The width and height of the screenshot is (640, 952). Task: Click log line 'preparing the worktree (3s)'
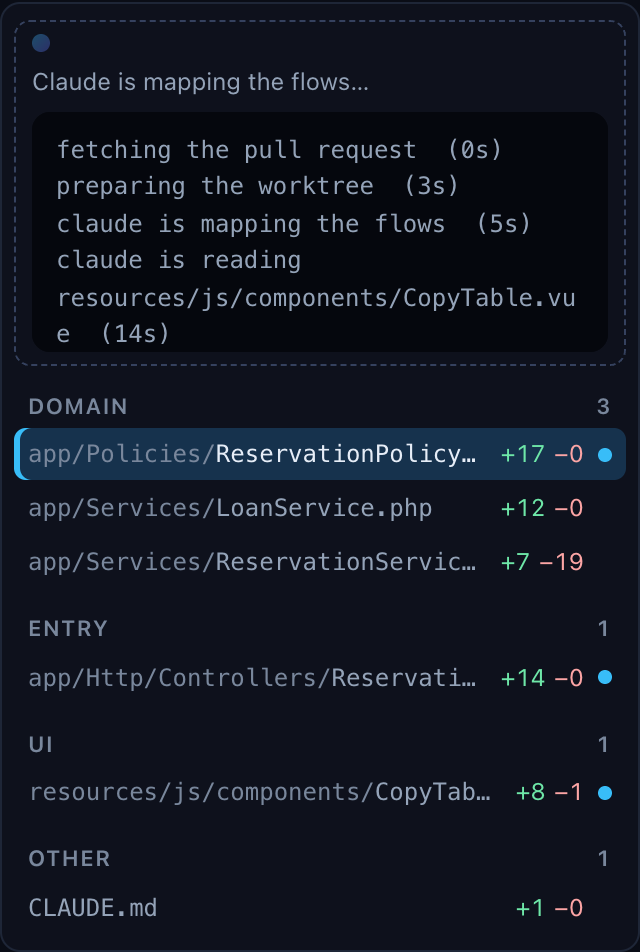click(257, 186)
